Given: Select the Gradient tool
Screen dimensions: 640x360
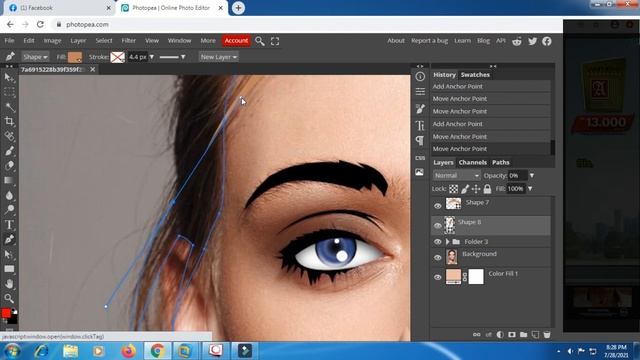Looking at the screenshot, I should [x=9, y=180].
